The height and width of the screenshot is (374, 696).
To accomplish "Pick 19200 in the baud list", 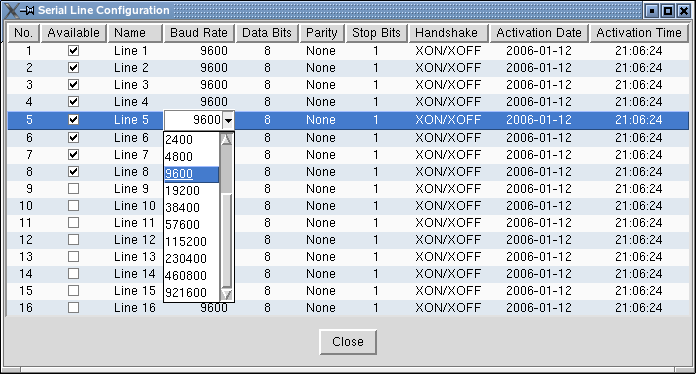I will pyautogui.click(x=191, y=191).
